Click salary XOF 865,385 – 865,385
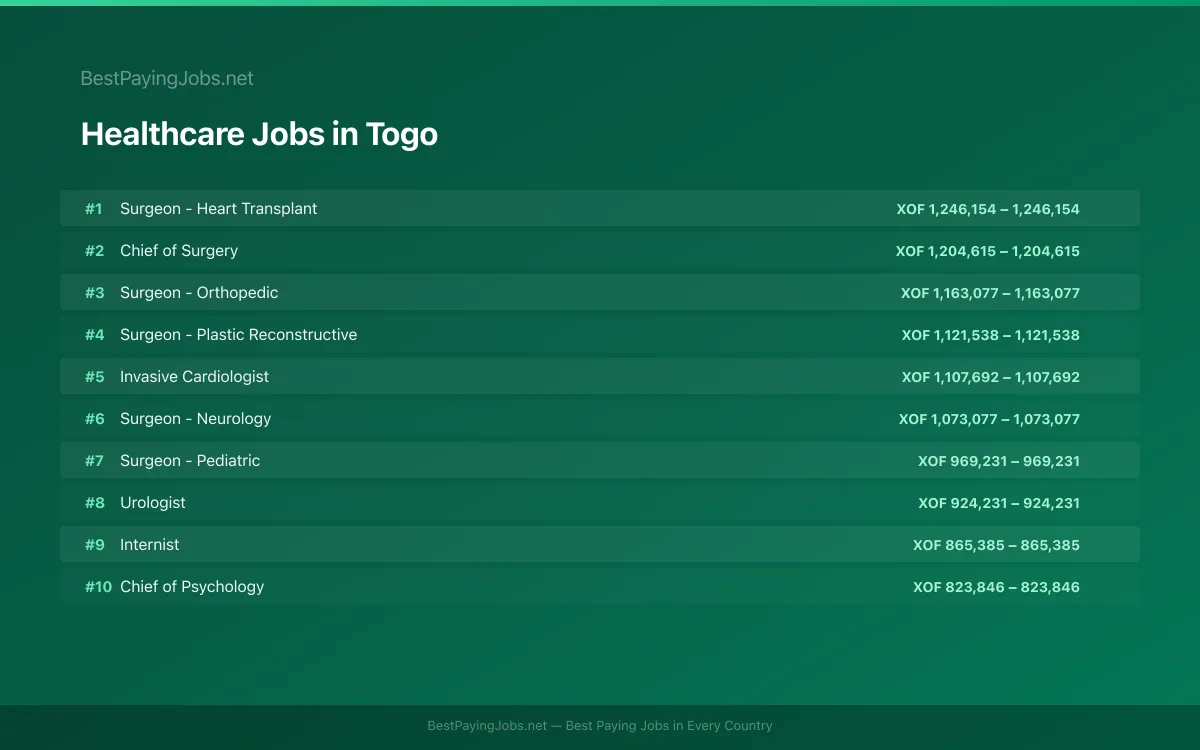This screenshot has width=1200, height=750. click(x=996, y=545)
